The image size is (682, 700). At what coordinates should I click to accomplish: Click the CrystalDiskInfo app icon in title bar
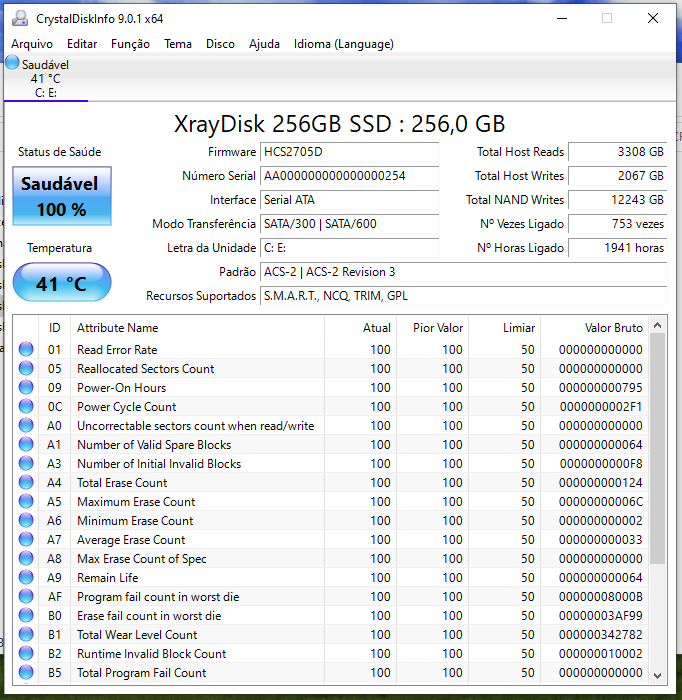coord(20,18)
